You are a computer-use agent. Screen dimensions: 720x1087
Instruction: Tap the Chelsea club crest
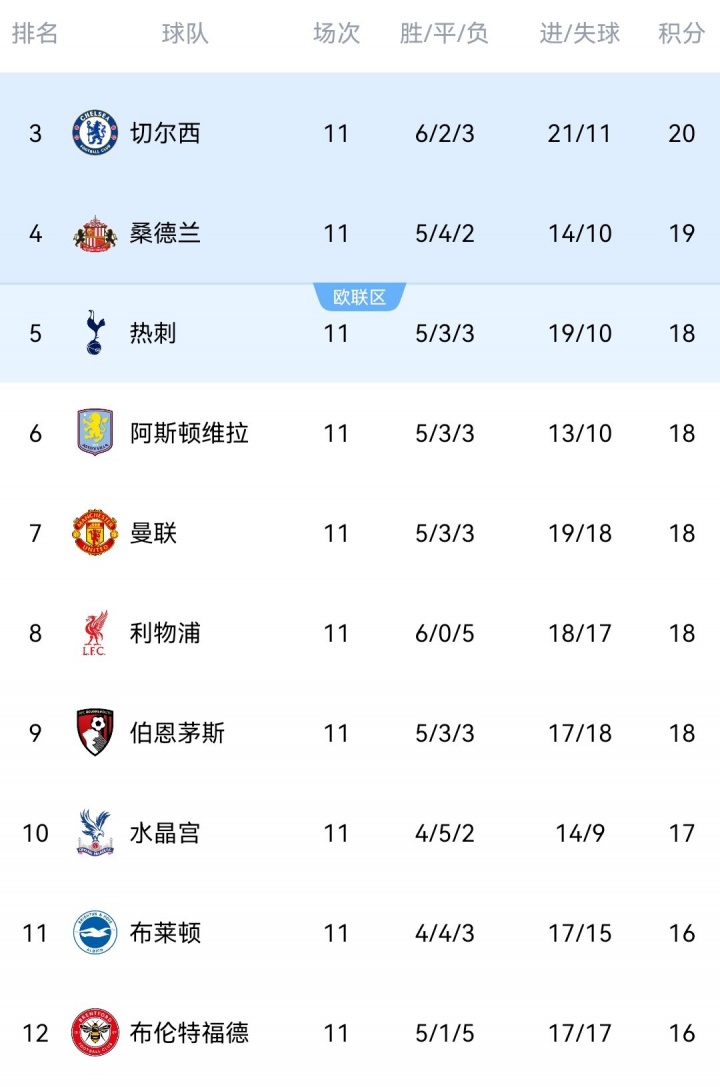[95, 133]
